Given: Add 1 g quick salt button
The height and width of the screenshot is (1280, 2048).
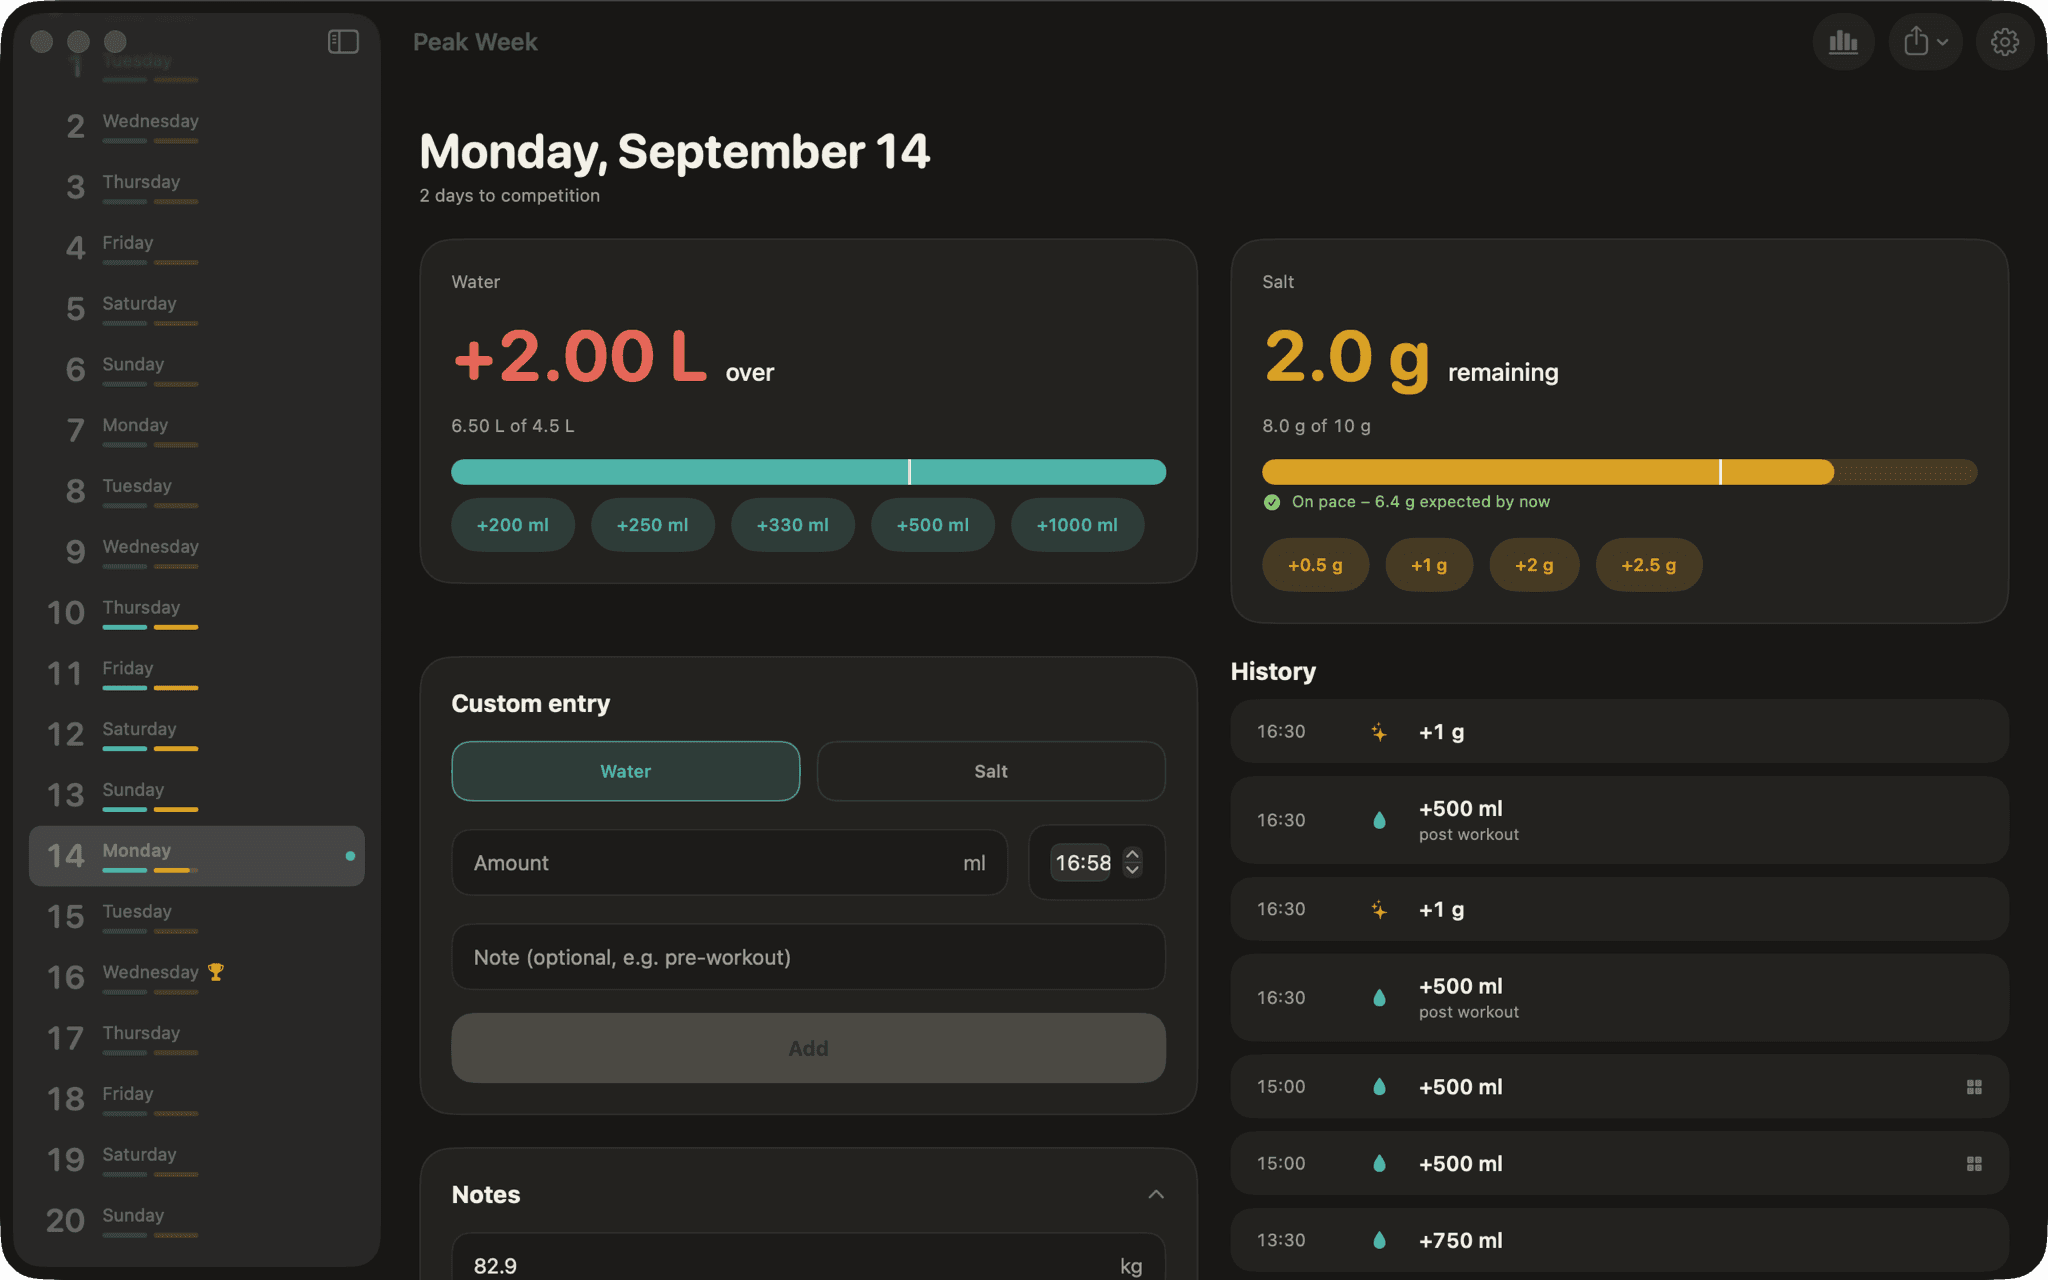Looking at the screenshot, I should point(1429,565).
